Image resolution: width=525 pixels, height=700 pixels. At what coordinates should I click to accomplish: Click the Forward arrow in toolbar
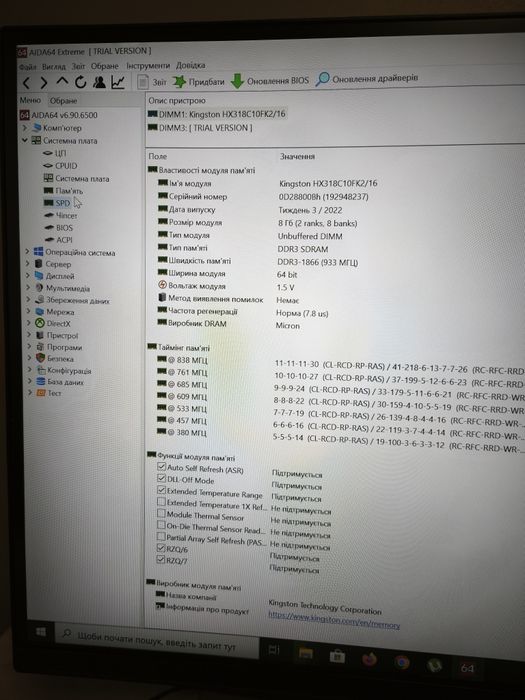tap(44, 83)
